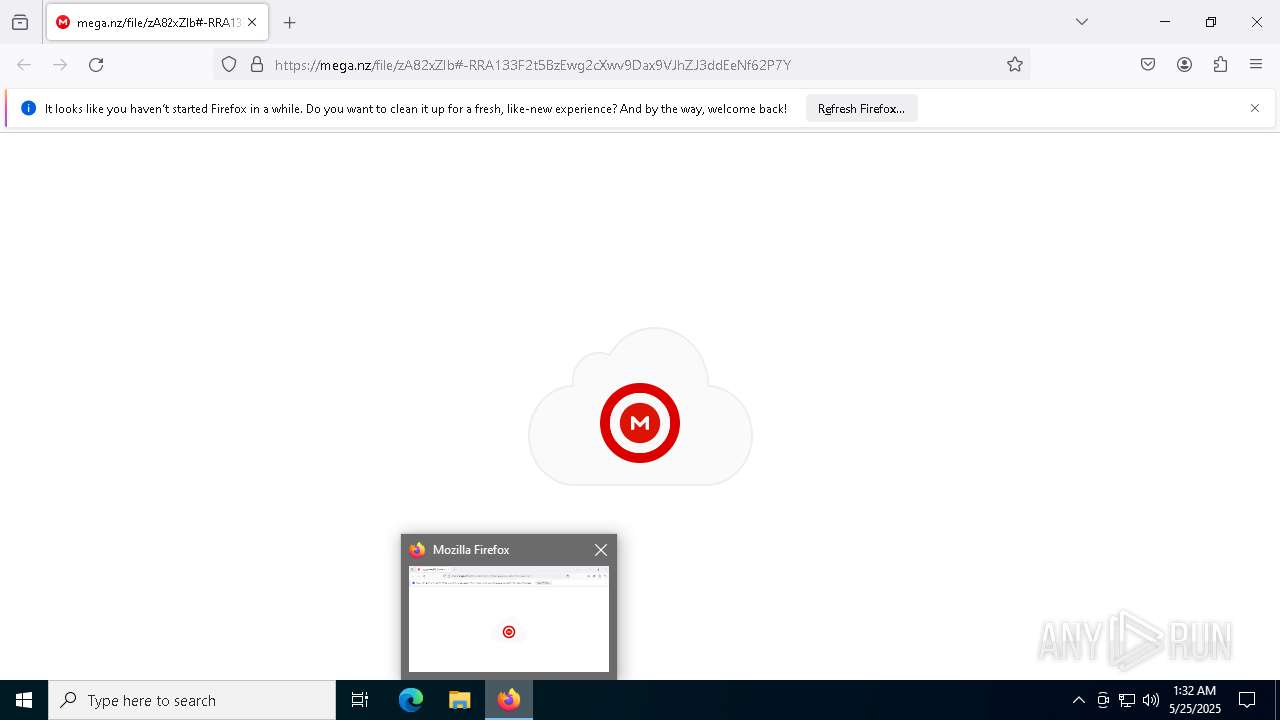Minimize the Firefox window
This screenshot has height=720, width=1280.
coord(1165,22)
